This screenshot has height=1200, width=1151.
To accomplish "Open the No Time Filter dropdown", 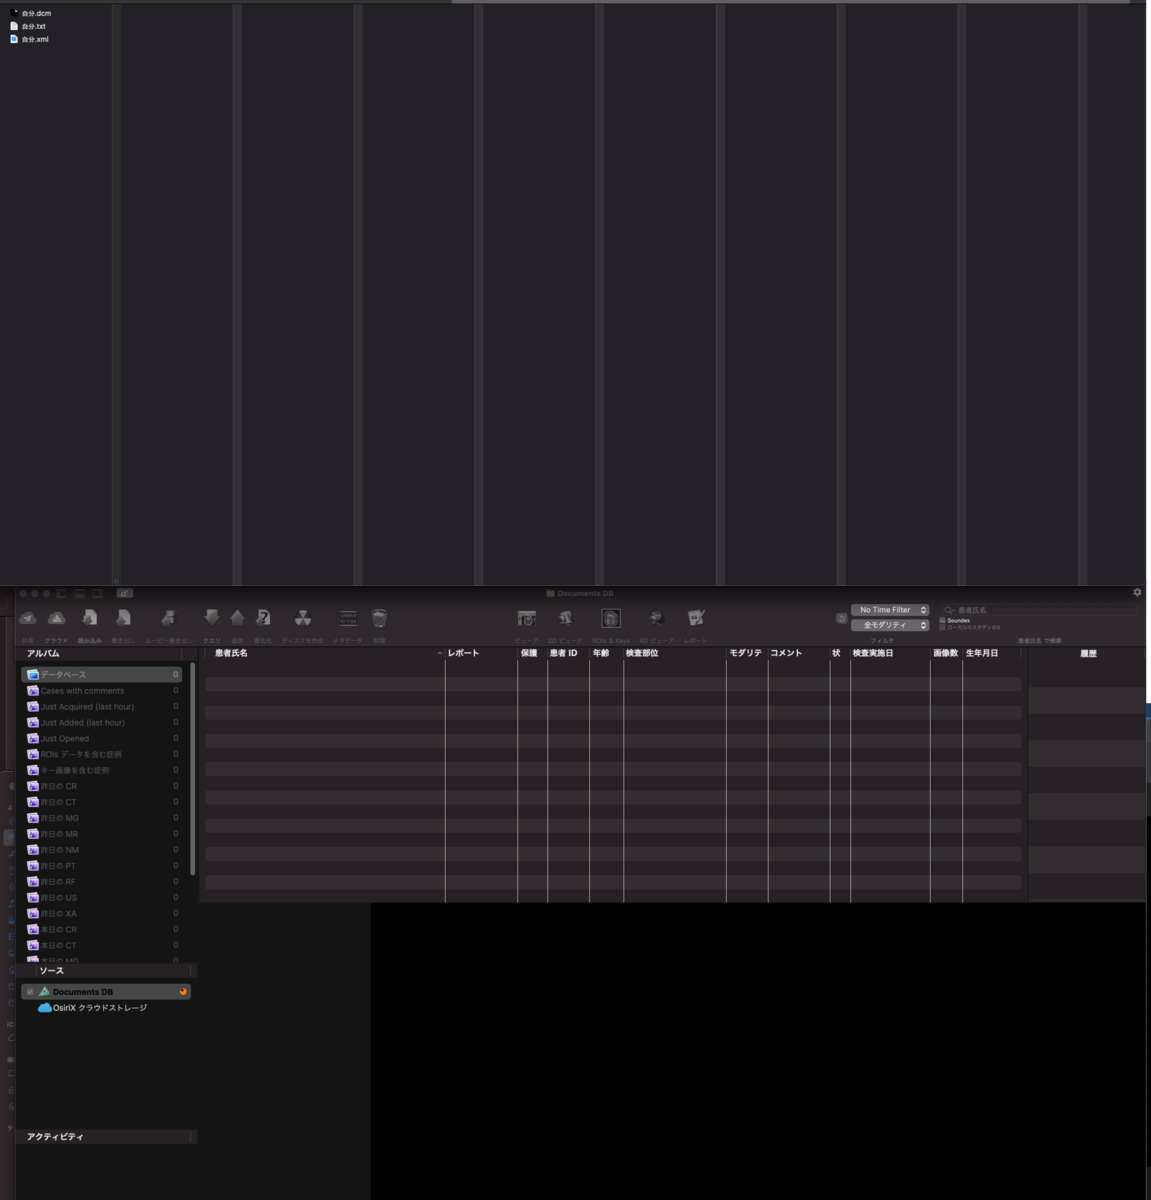I will pyautogui.click(x=890, y=610).
